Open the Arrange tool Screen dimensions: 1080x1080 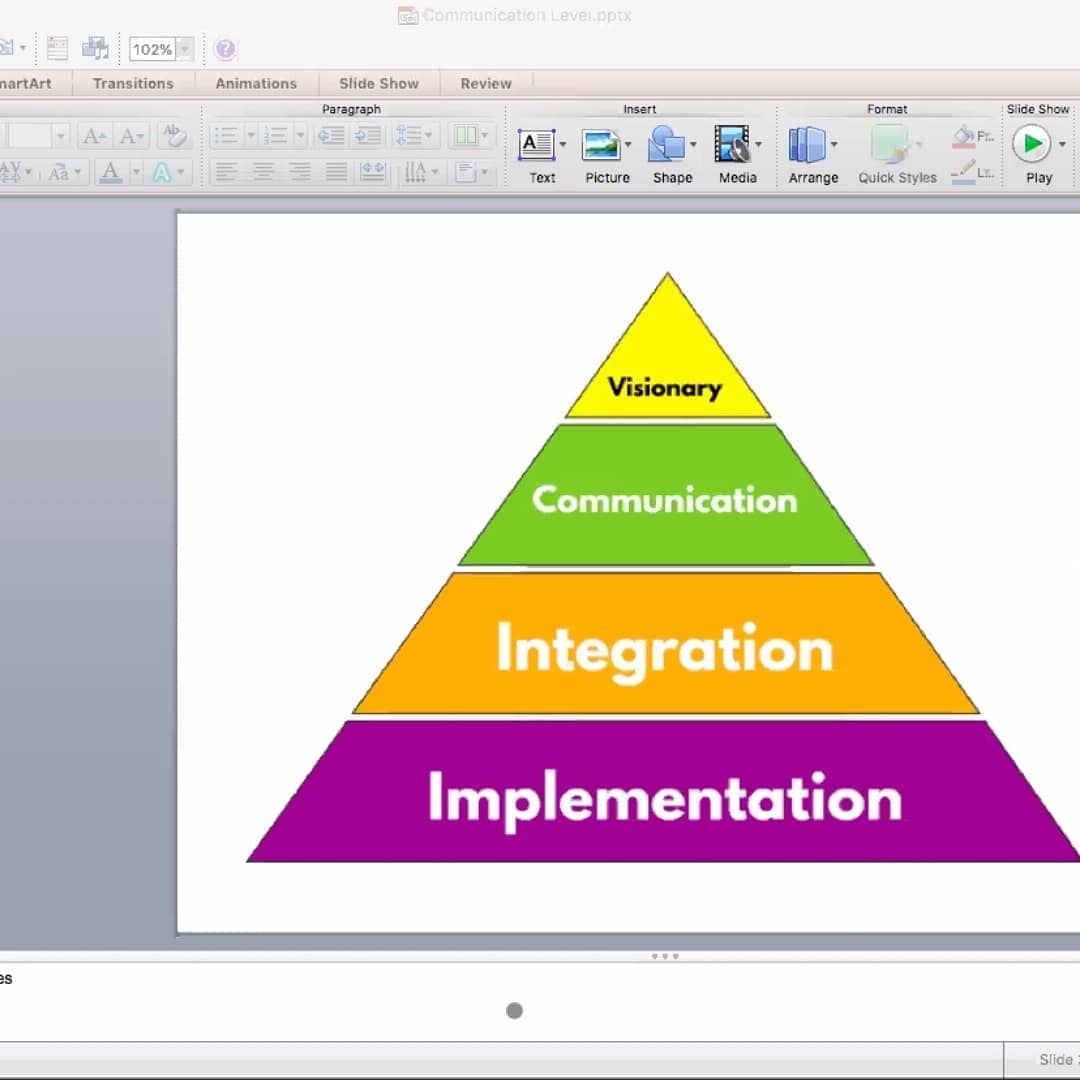[x=807, y=146]
